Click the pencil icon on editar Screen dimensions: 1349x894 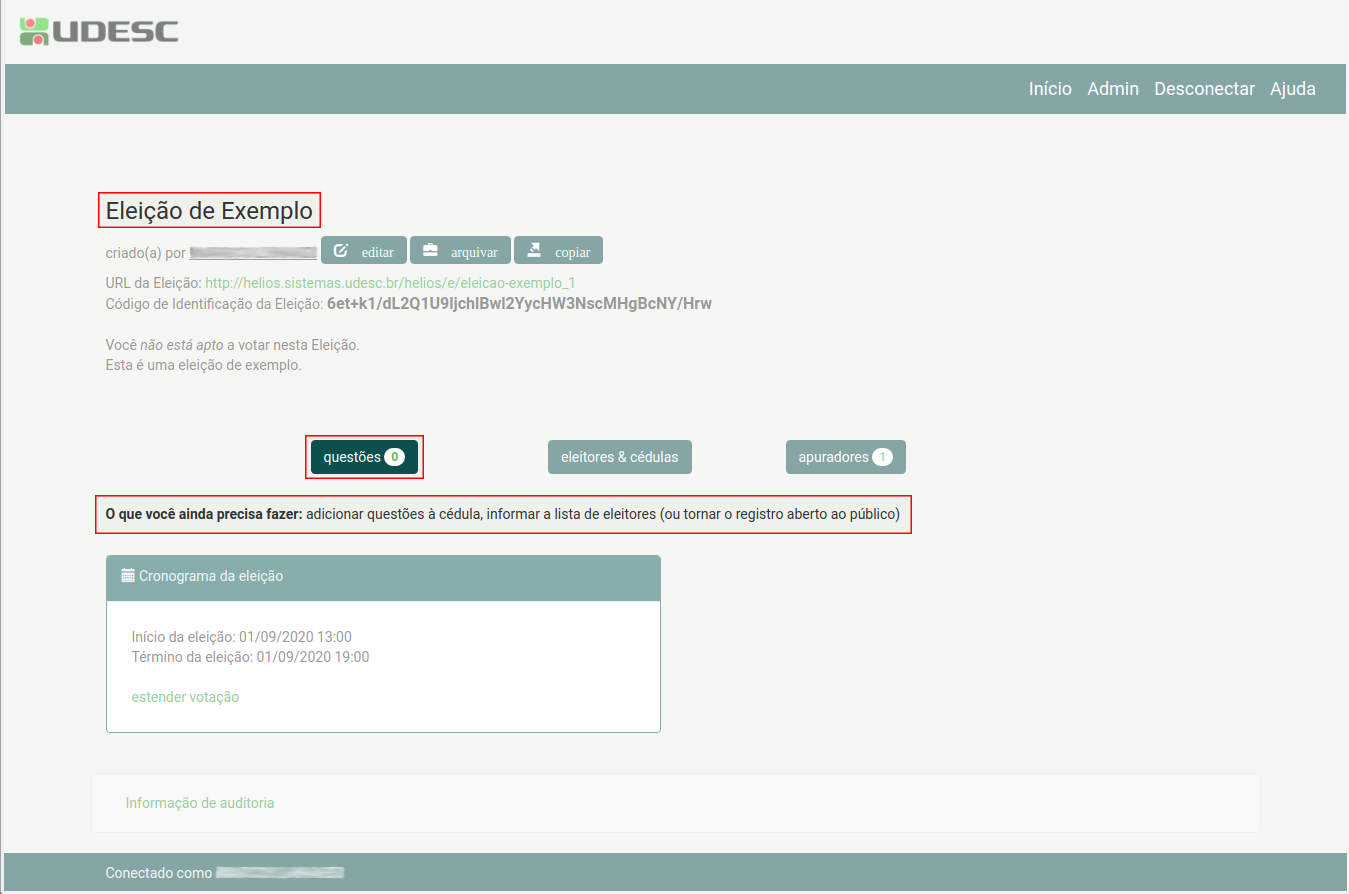340,250
